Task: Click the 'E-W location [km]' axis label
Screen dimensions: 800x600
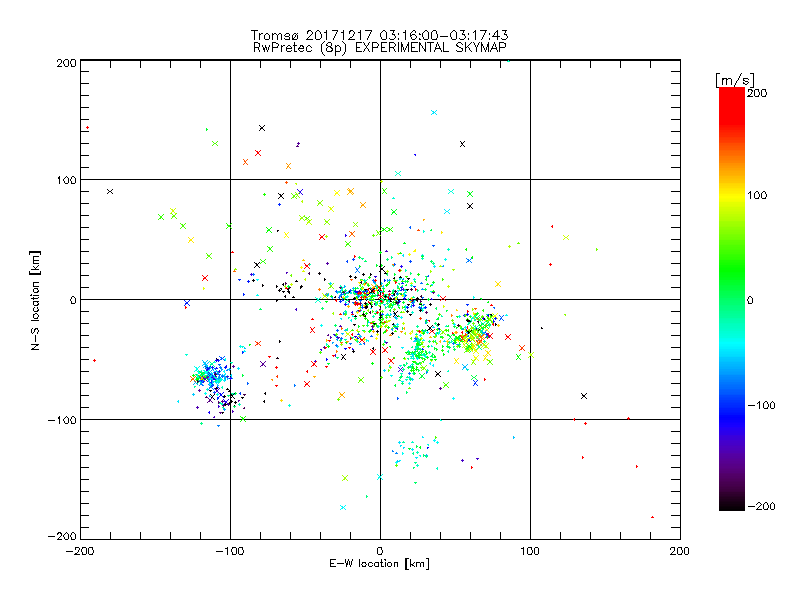Action: [379, 564]
